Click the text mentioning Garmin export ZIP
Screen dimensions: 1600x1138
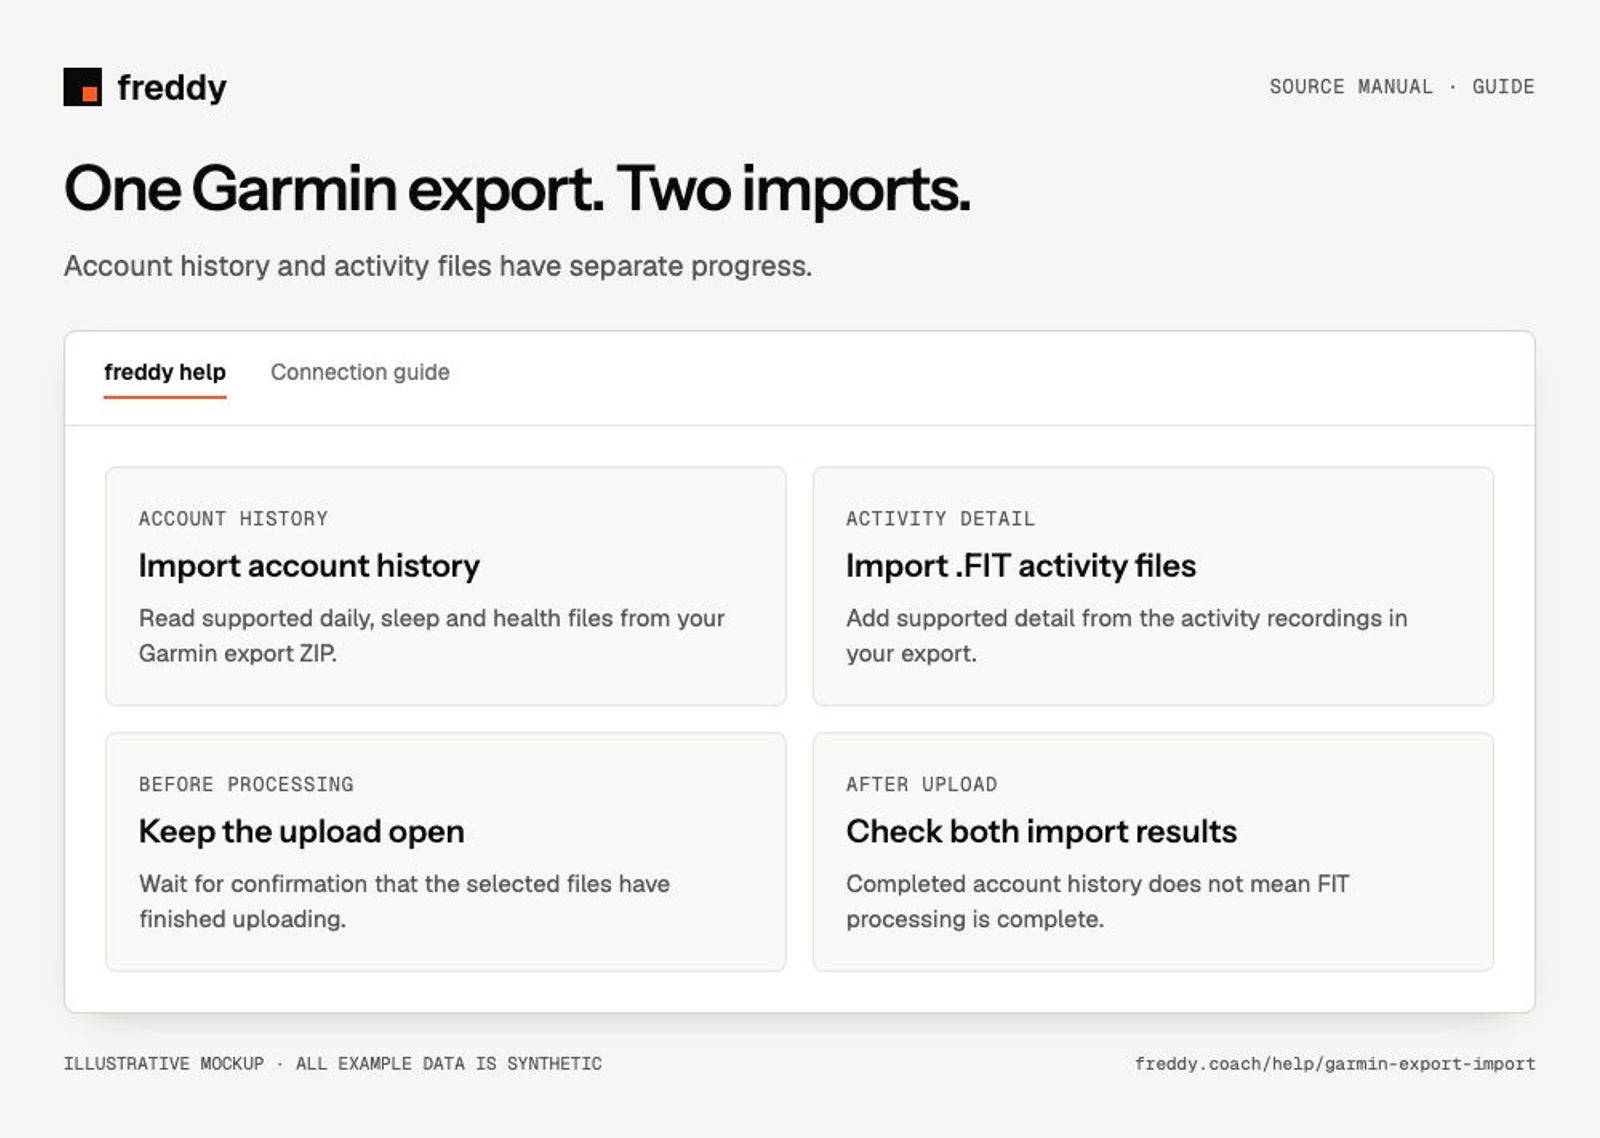click(432, 635)
